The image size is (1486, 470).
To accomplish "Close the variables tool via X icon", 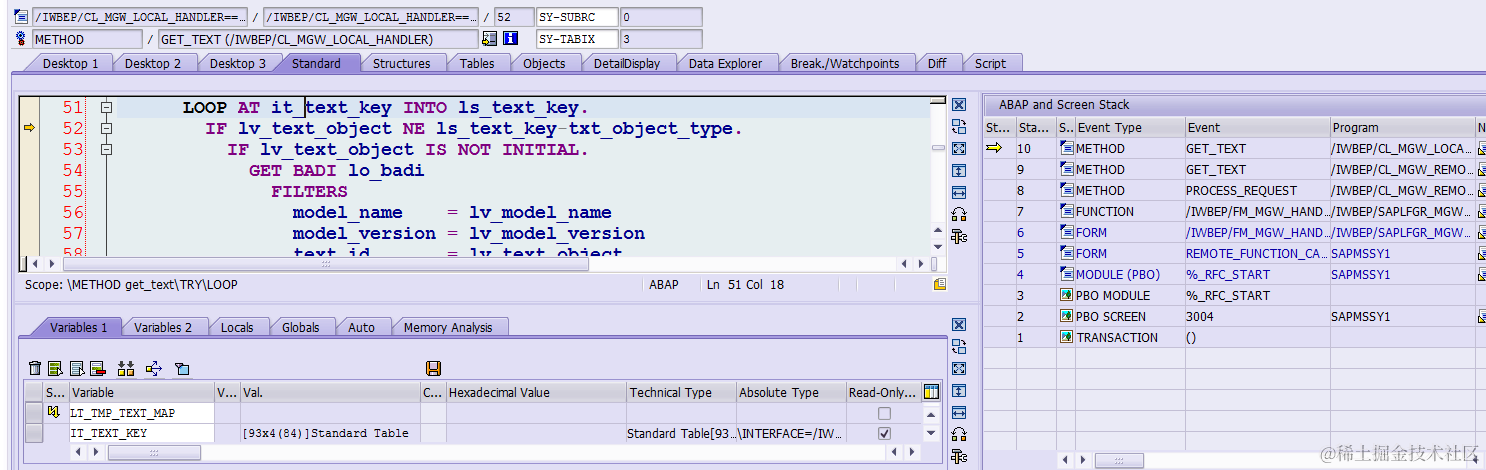I will (959, 325).
